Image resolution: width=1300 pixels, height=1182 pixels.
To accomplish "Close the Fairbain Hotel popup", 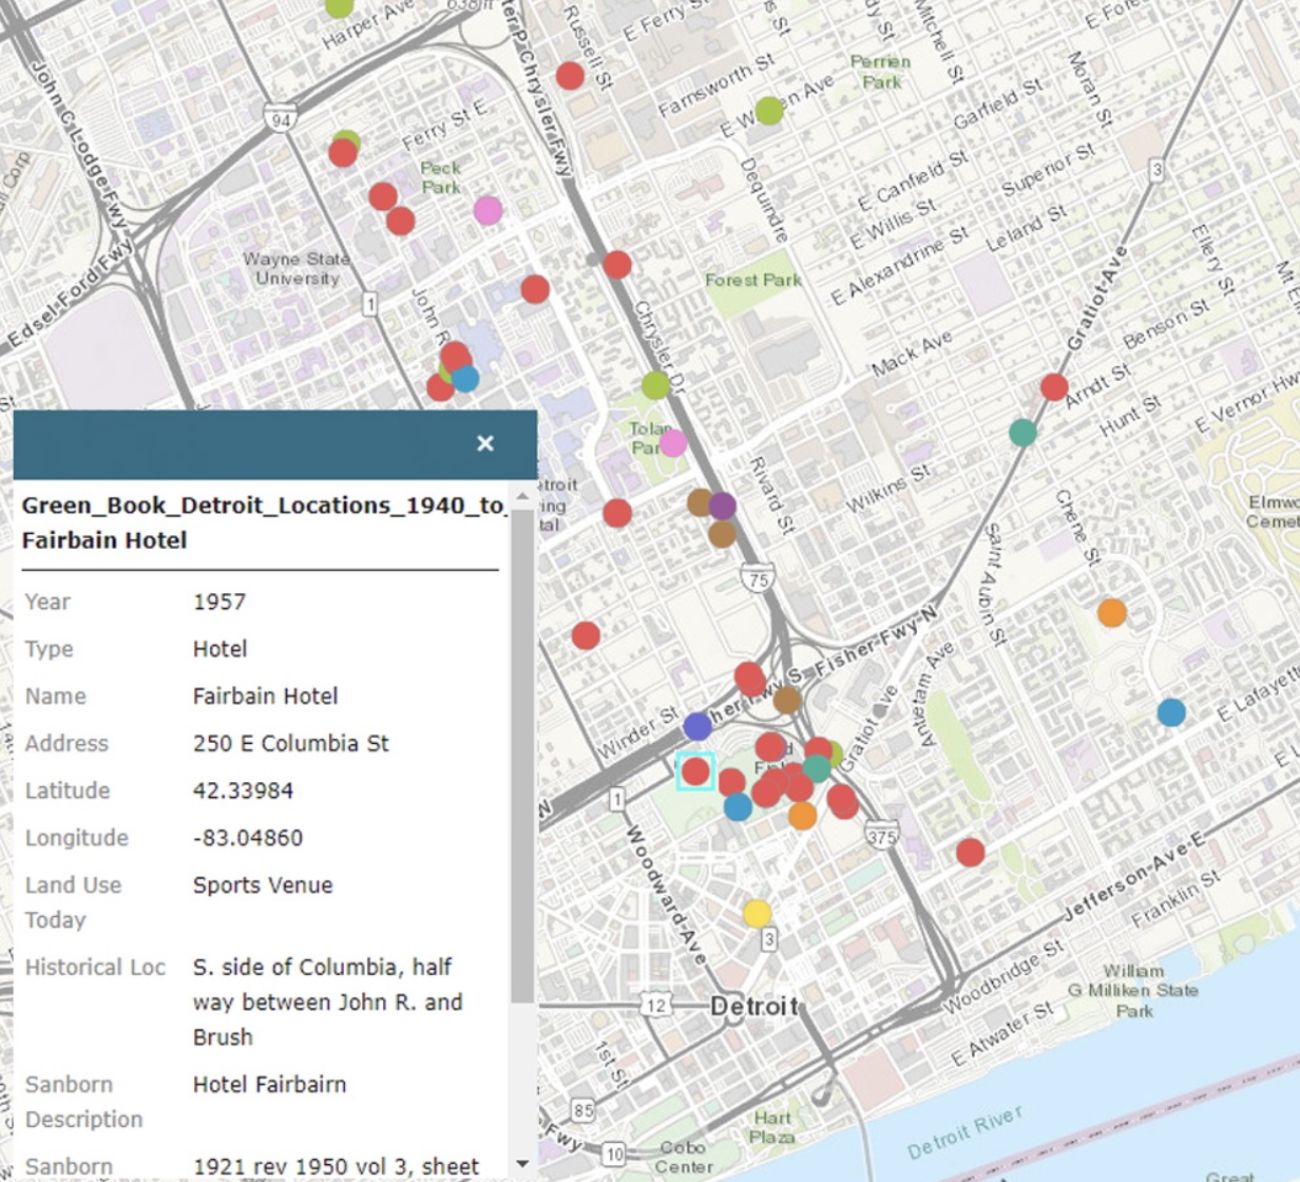I will [x=485, y=443].
